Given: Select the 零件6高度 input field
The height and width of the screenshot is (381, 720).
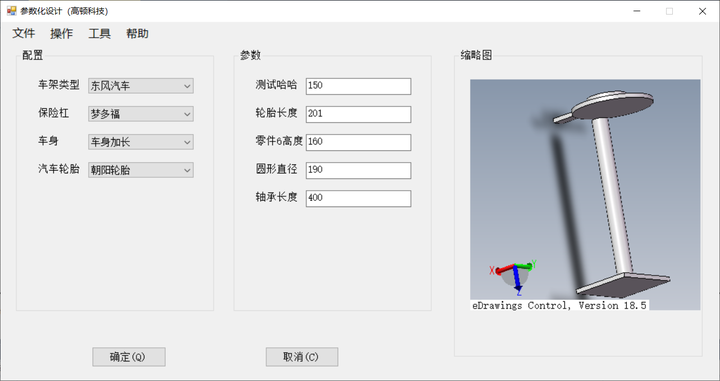Looking at the screenshot, I should click(x=358, y=142).
